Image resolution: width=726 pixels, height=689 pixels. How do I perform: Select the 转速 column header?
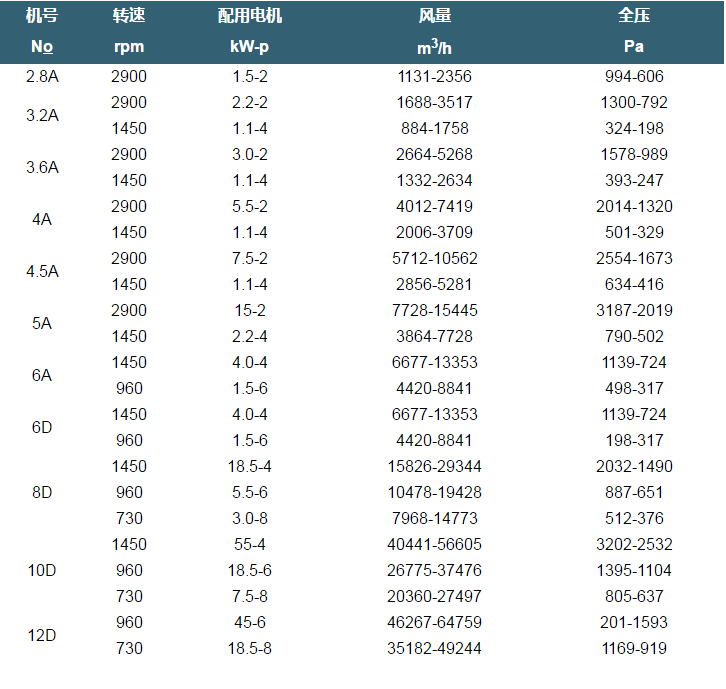click(x=128, y=17)
